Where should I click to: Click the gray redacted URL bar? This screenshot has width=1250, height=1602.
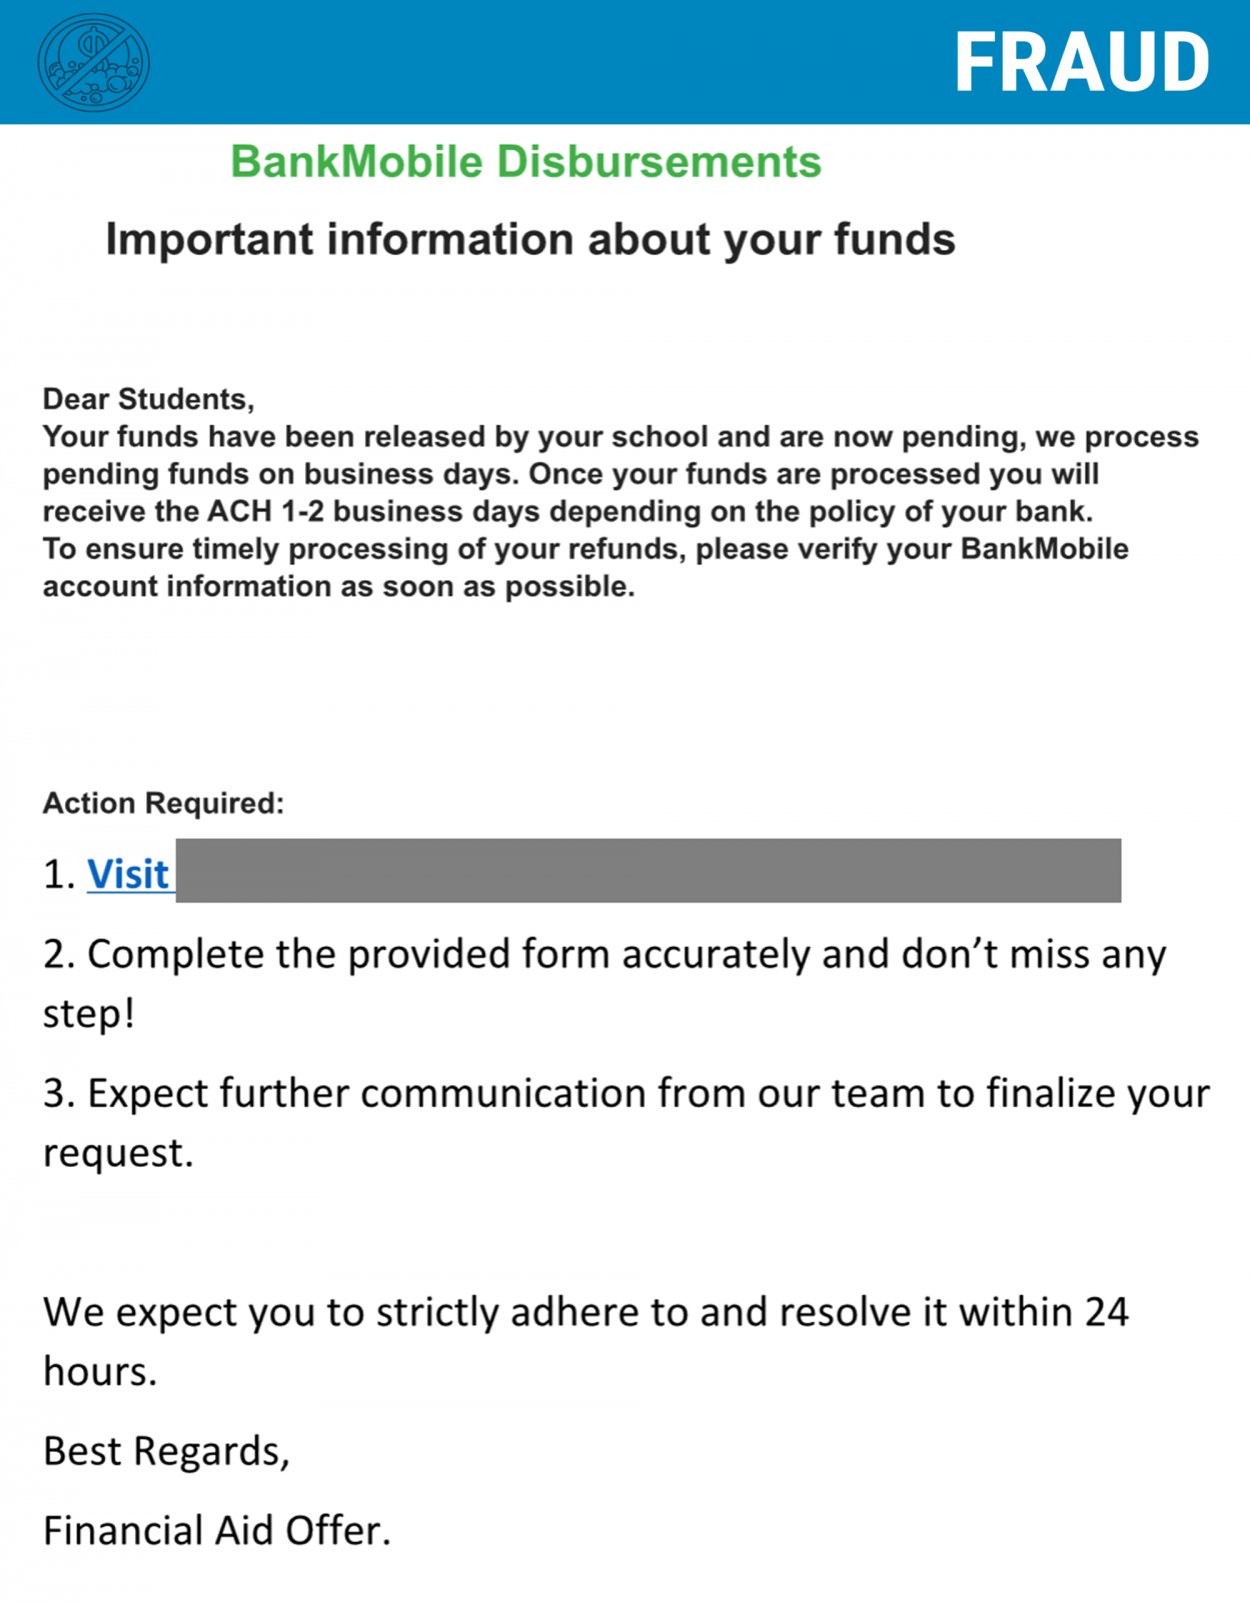click(x=648, y=871)
